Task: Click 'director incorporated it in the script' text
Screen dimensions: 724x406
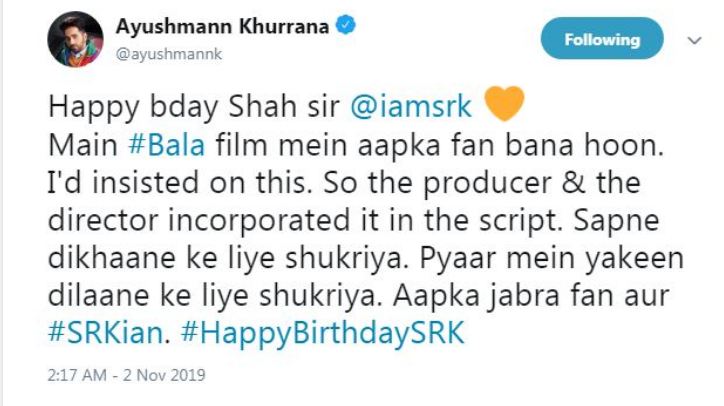Action: tap(305, 221)
